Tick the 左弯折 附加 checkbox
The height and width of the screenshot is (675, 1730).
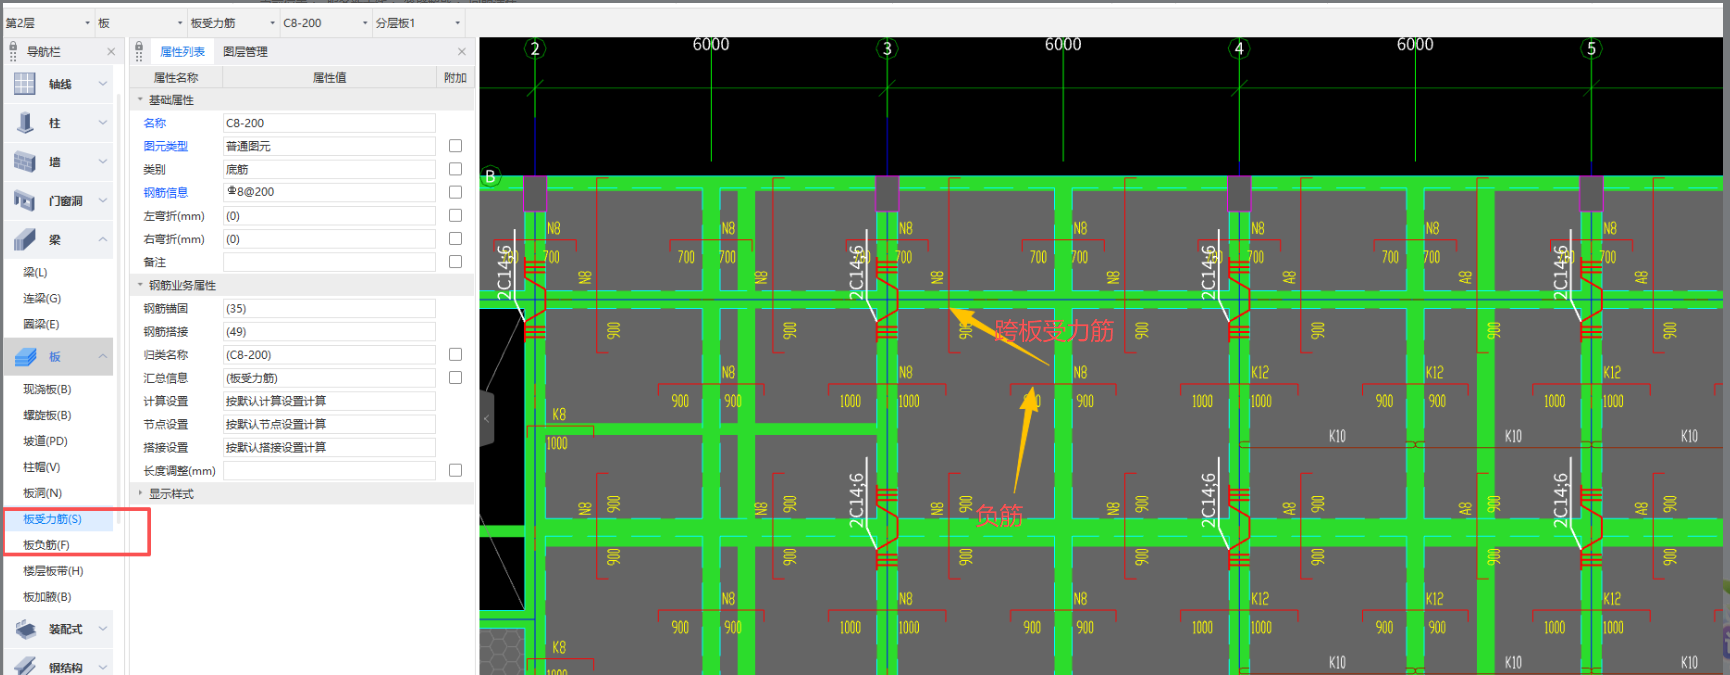[x=455, y=215]
